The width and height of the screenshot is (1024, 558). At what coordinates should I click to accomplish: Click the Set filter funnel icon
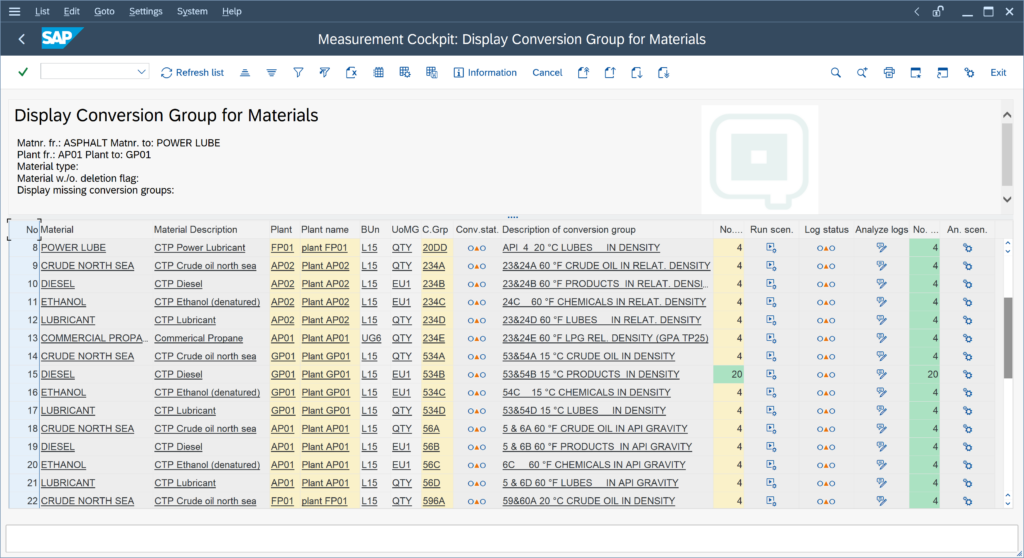pos(298,73)
